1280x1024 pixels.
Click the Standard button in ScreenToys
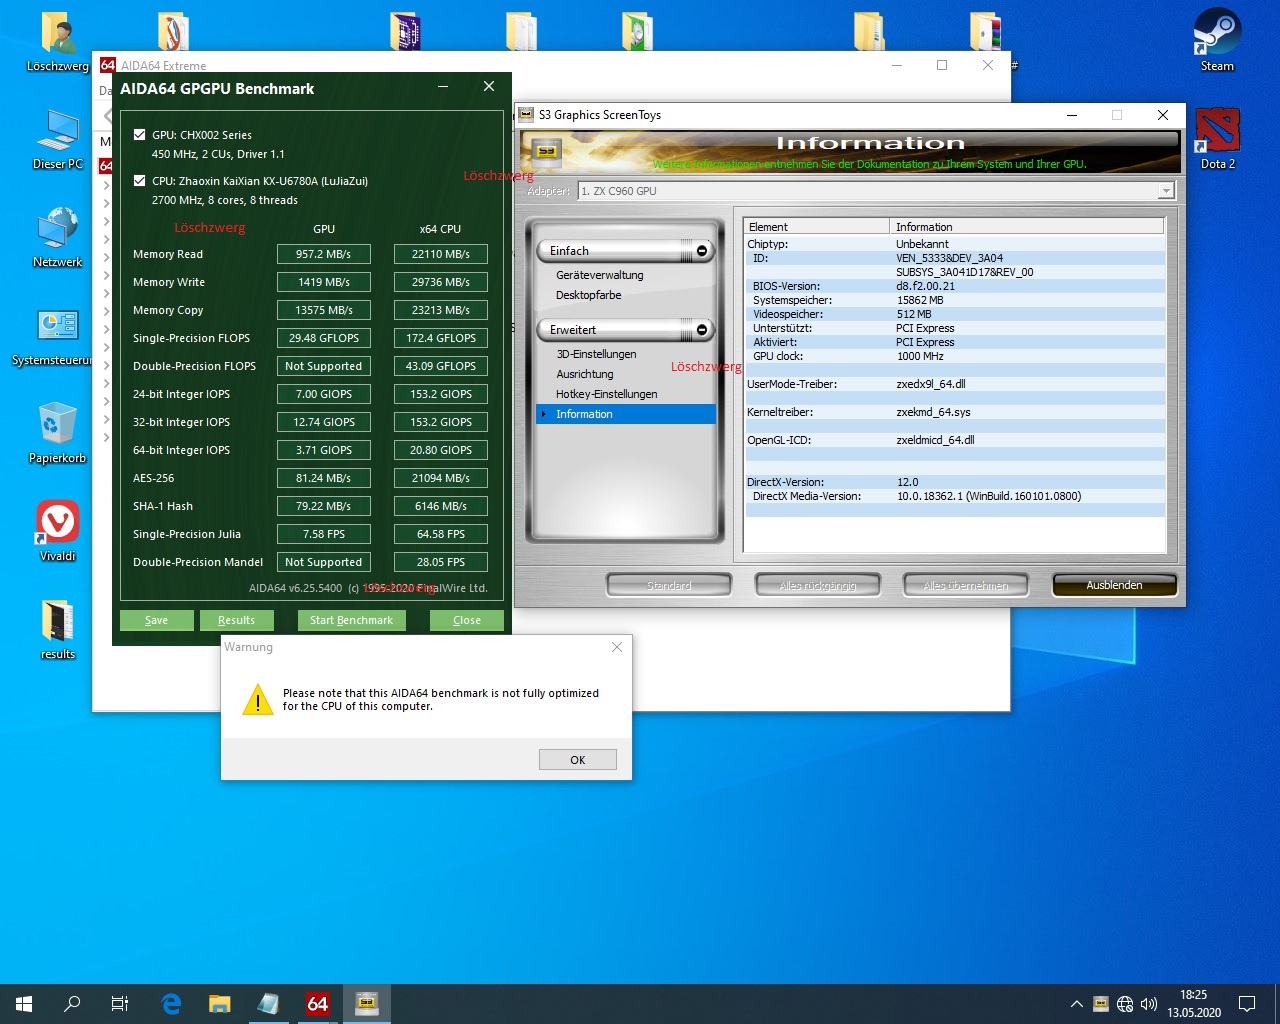click(669, 585)
